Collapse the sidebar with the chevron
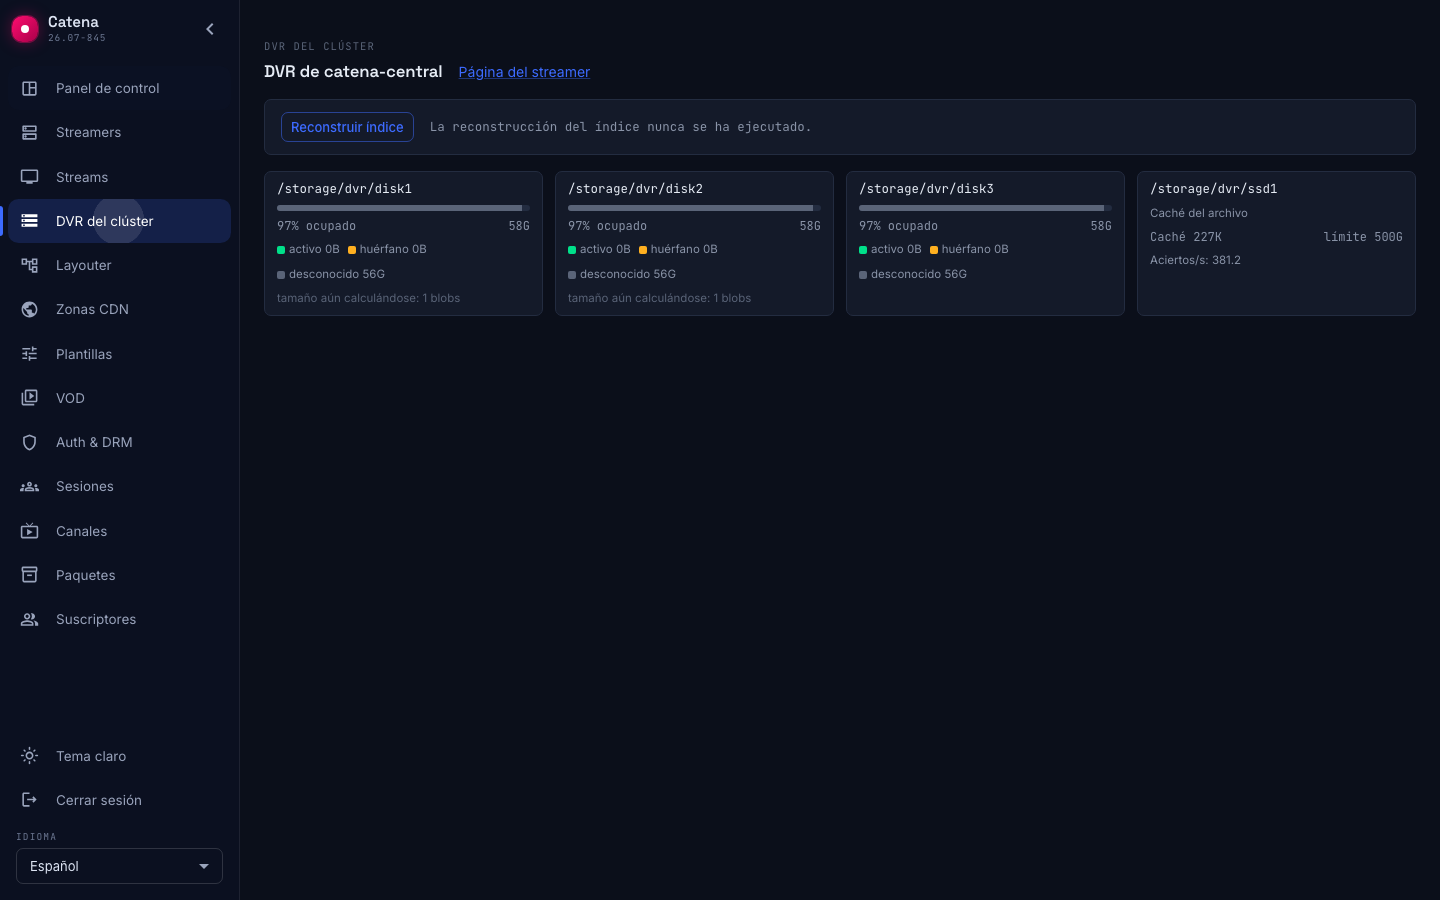The width and height of the screenshot is (1440, 900). [210, 29]
